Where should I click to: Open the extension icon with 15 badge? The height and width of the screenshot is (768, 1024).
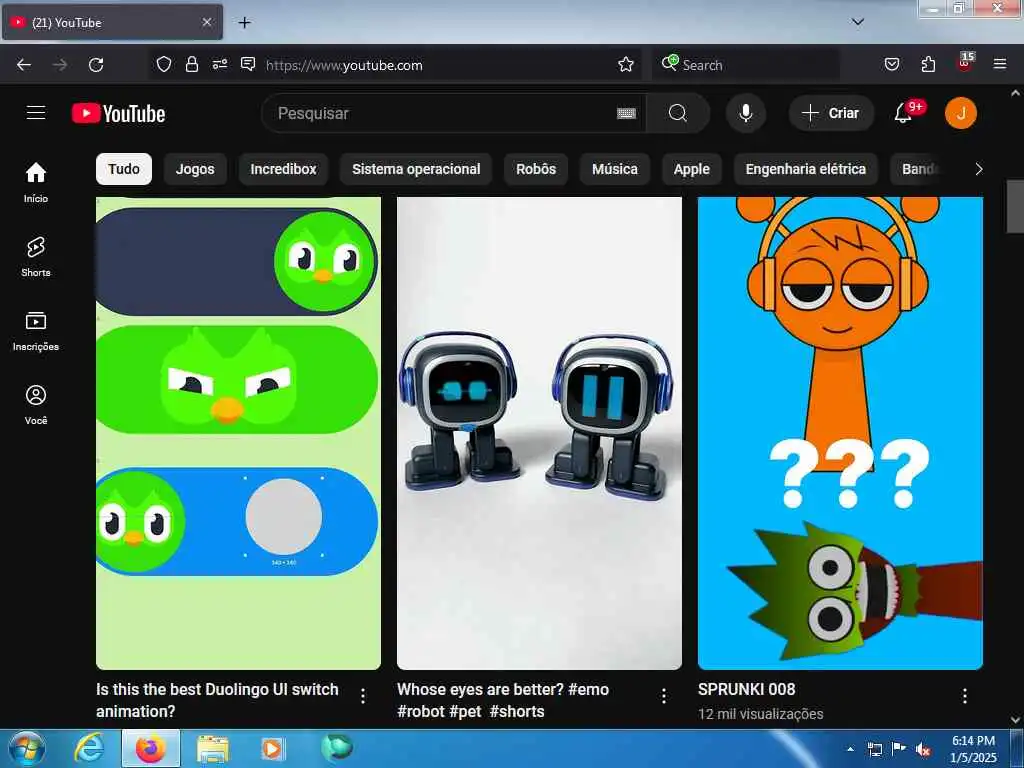[965, 63]
